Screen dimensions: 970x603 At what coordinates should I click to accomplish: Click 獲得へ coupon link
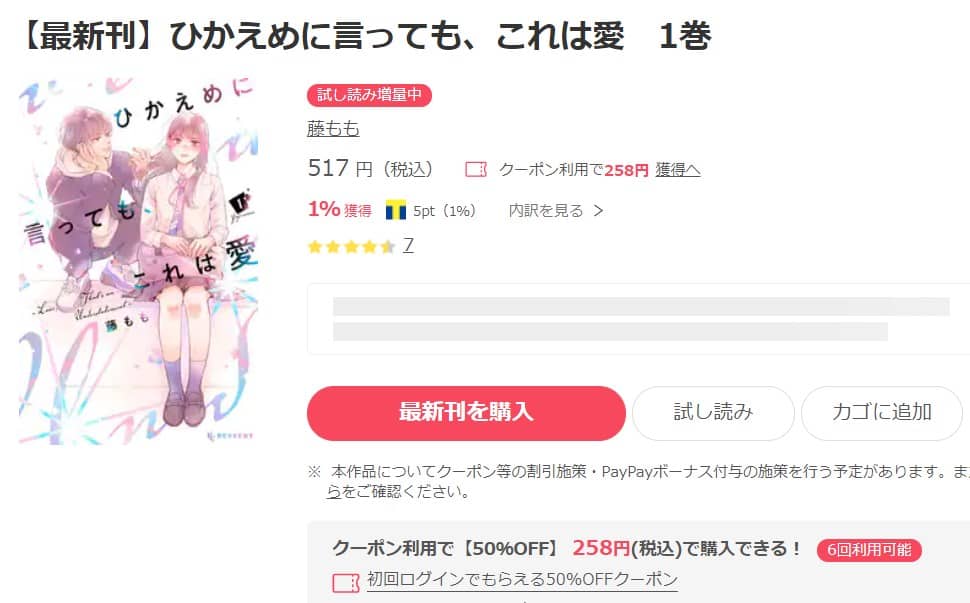(677, 169)
